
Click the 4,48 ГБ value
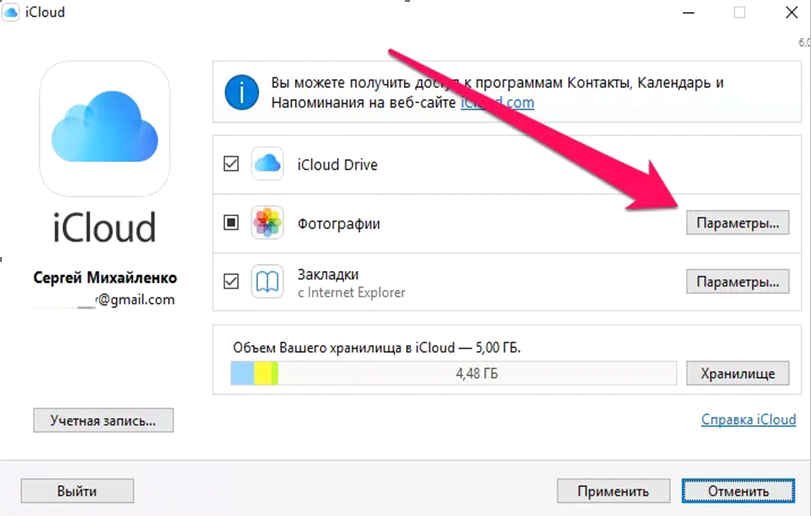coord(477,374)
